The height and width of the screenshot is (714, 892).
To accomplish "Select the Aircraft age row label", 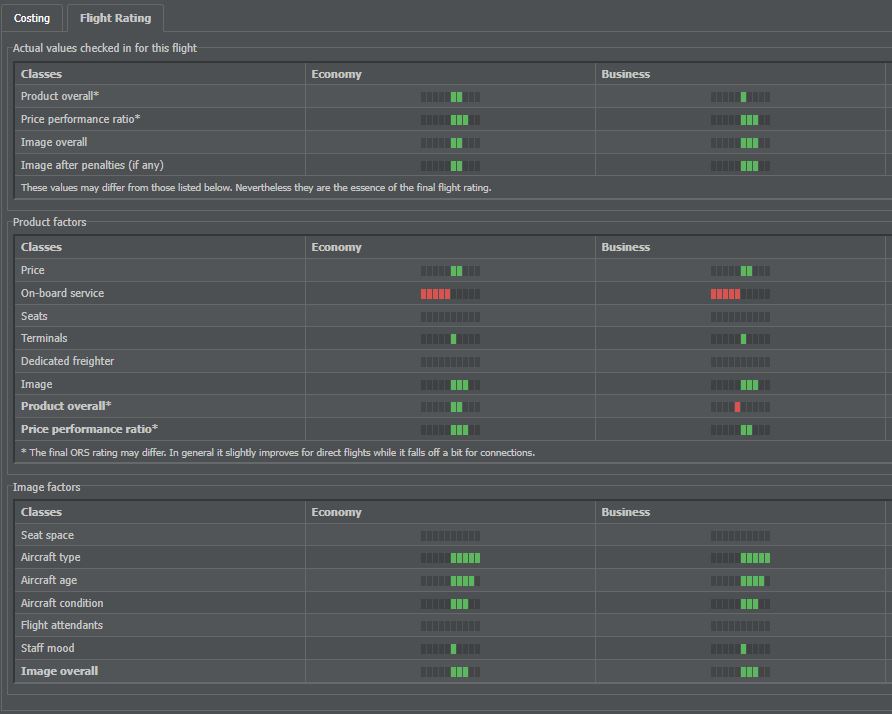I will click(49, 580).
